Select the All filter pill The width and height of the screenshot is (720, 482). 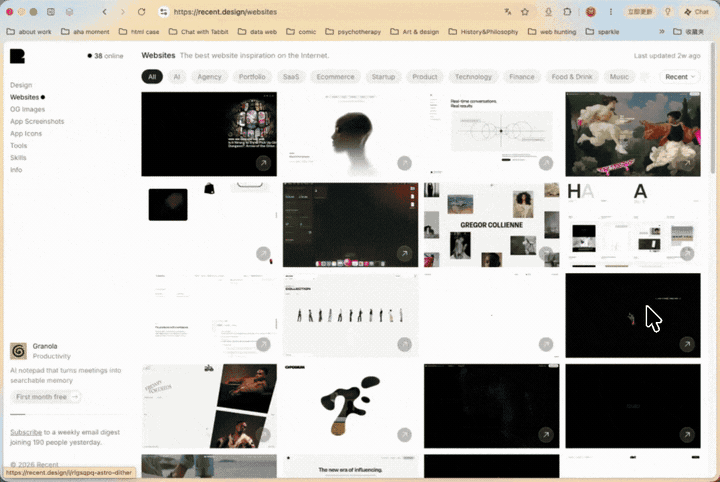(152, 77)
